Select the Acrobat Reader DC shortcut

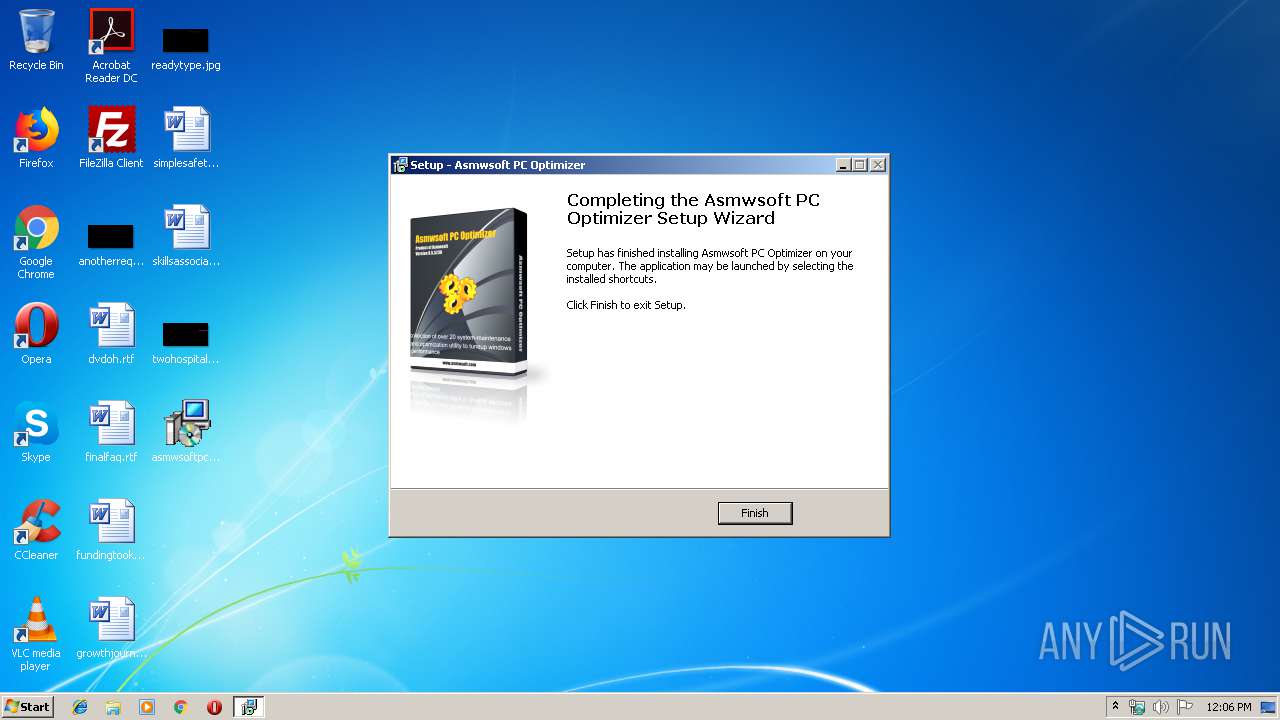pos(111,46)
